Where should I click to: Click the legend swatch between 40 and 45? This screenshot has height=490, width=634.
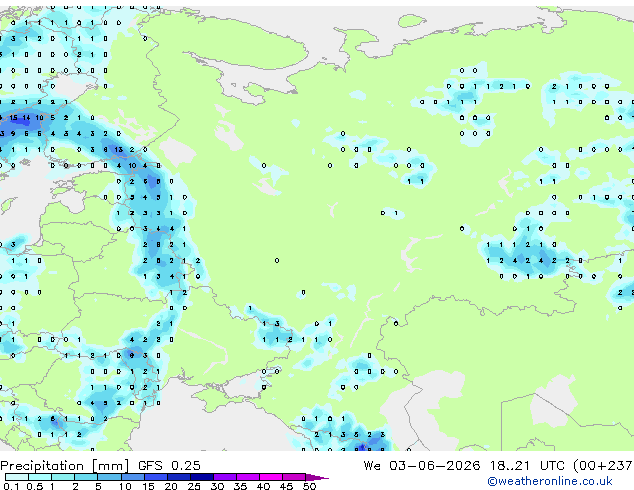(x=271, y=477)
